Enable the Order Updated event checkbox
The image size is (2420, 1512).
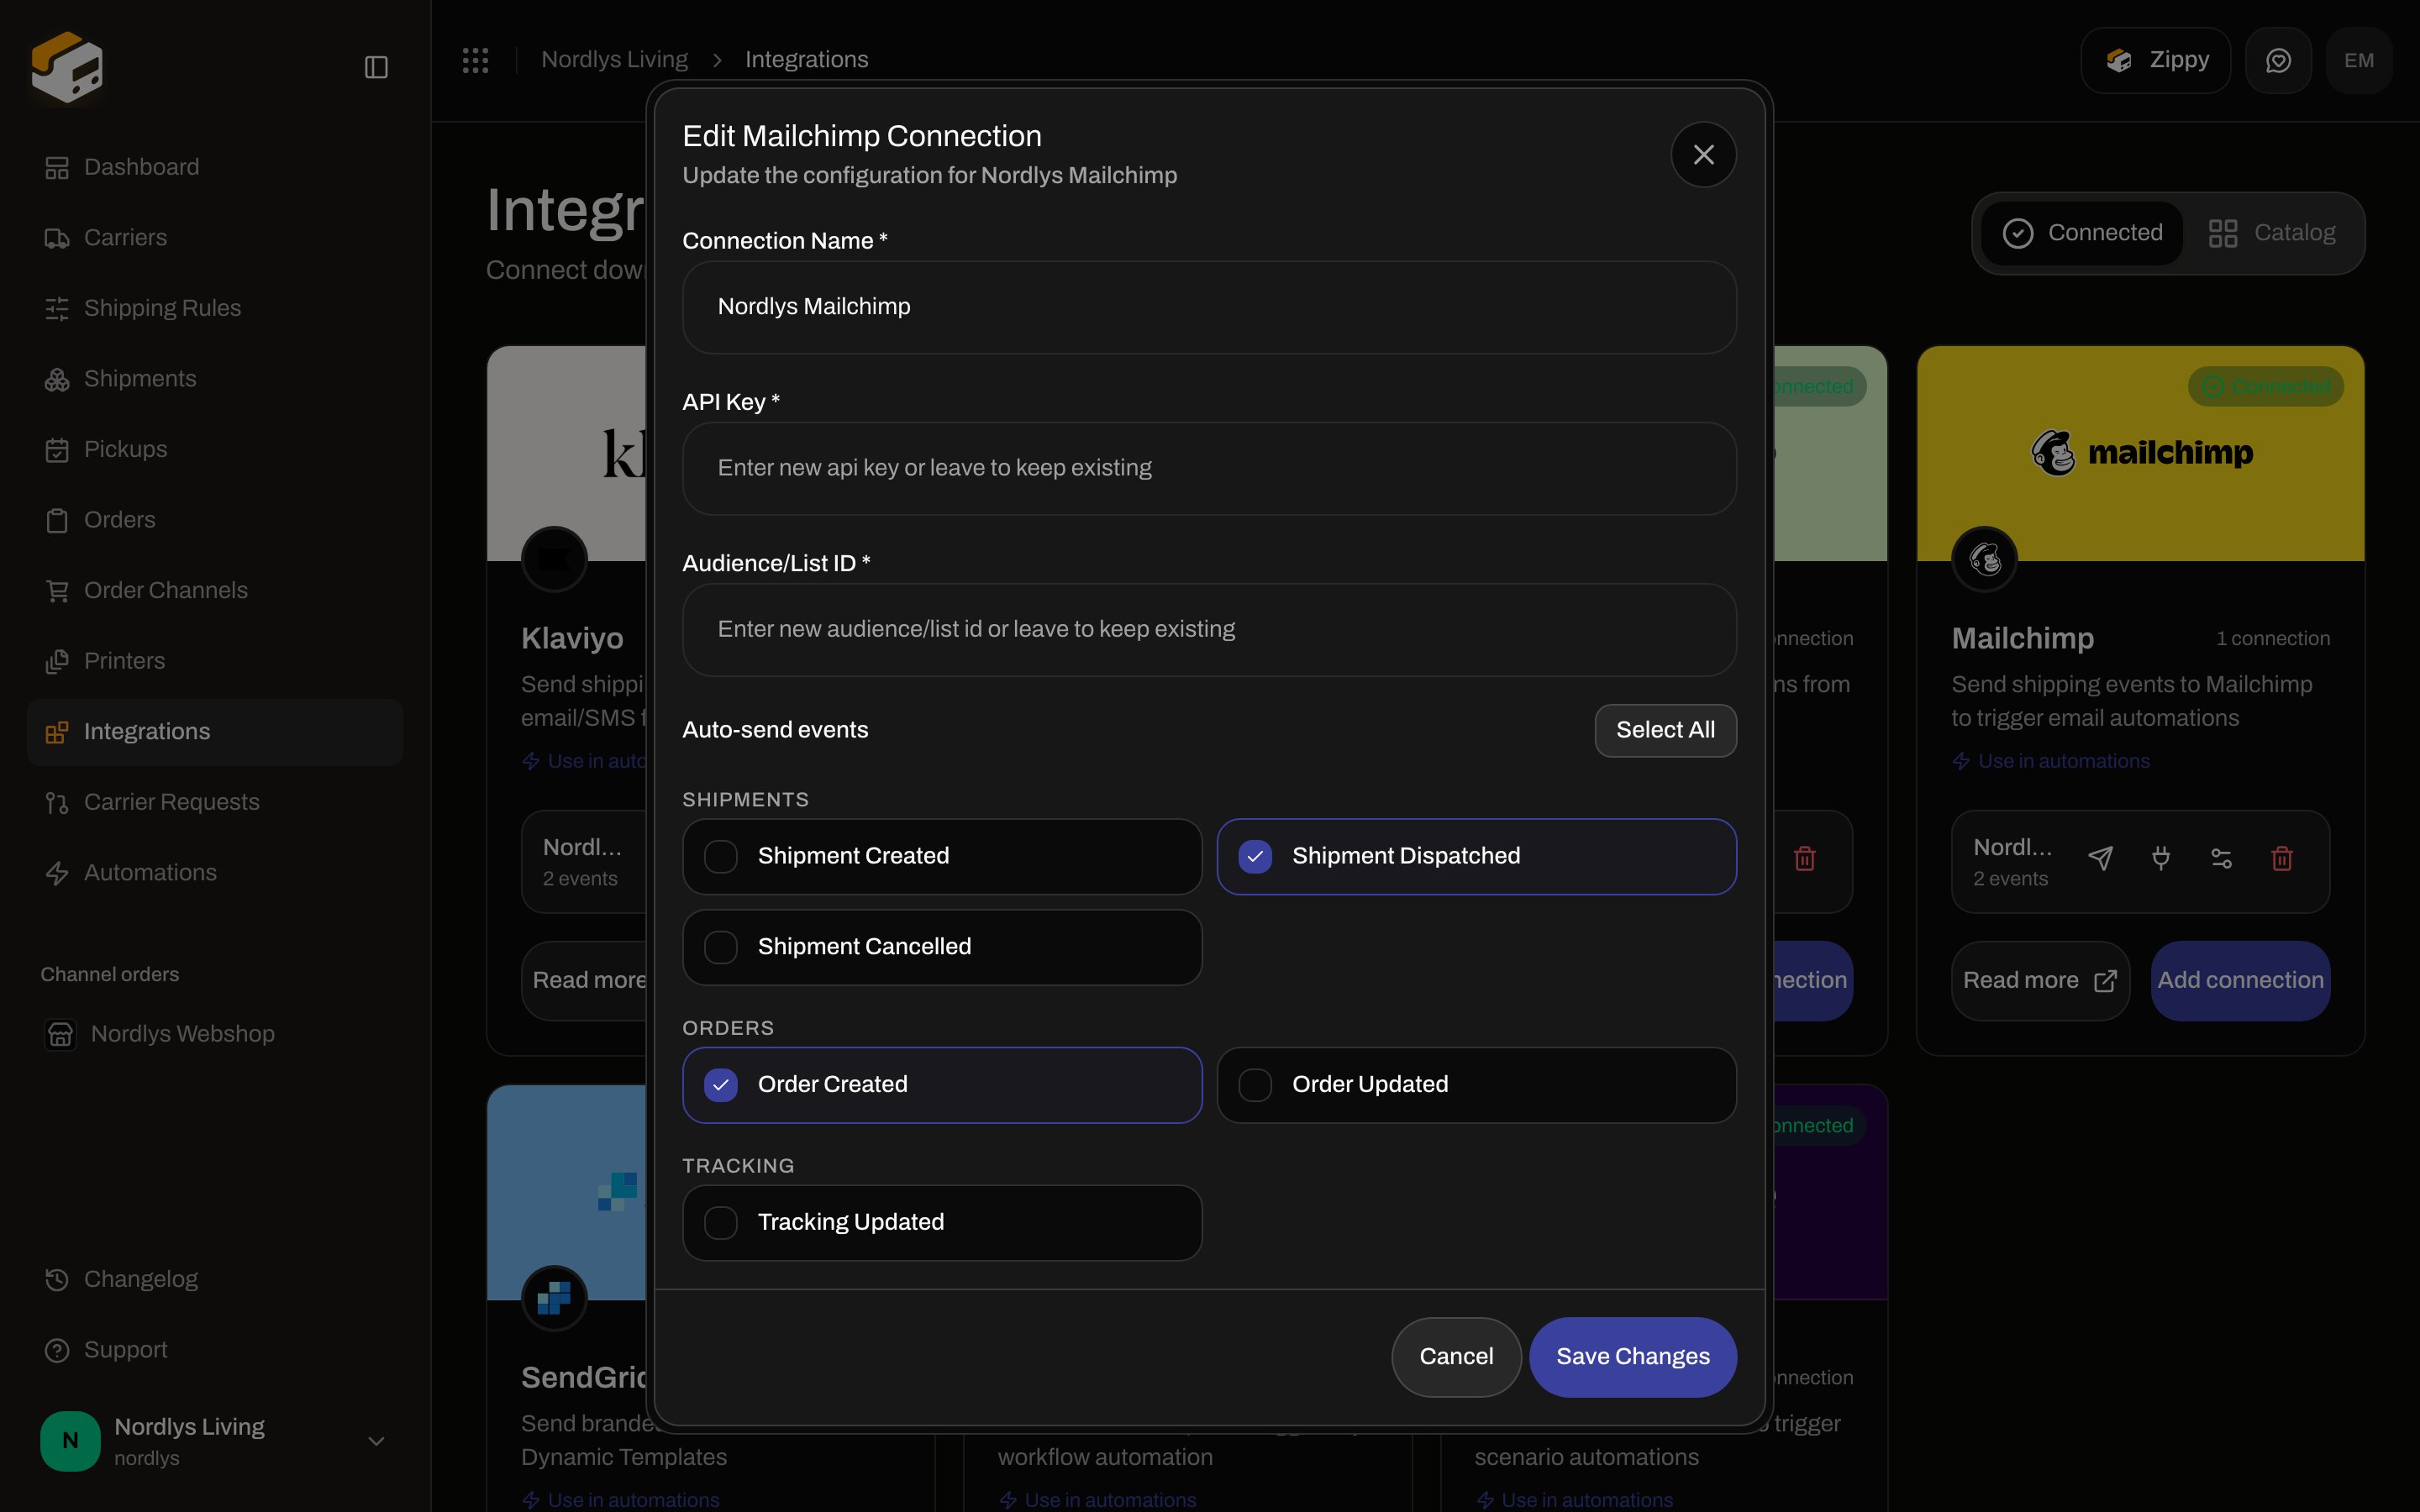pos(1255,1085)
